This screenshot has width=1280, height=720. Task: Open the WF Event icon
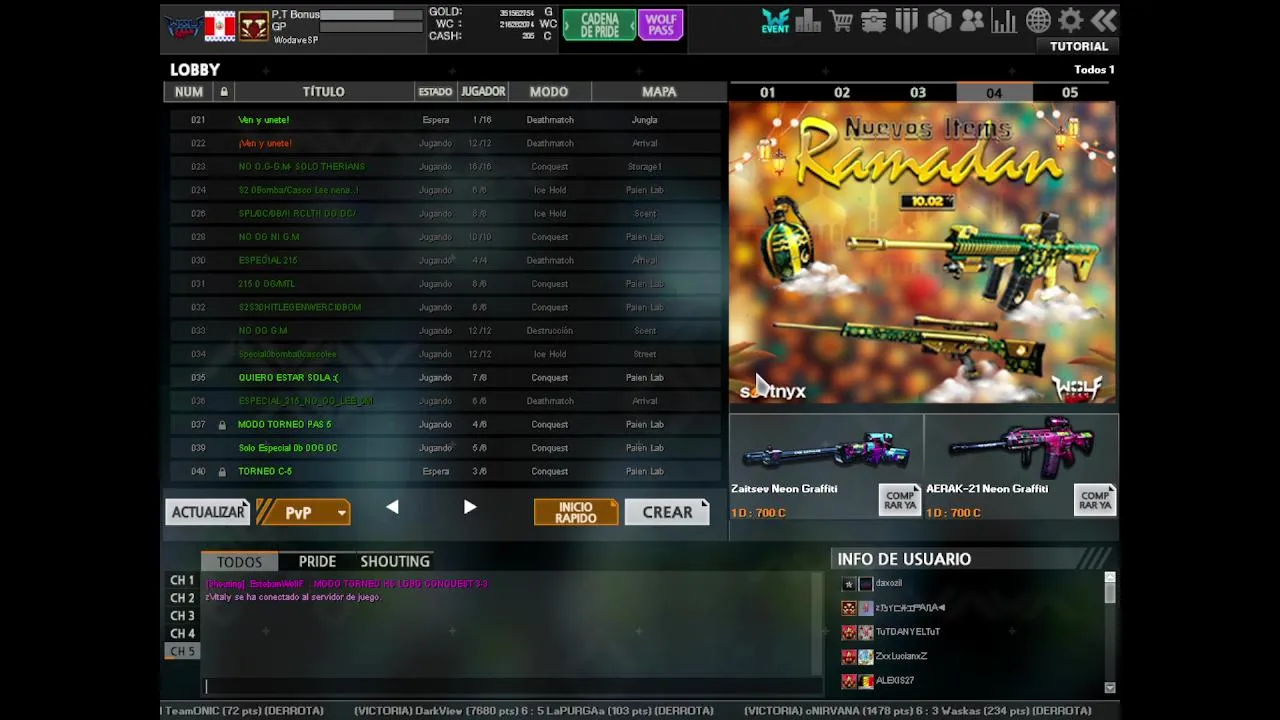coord(775,21)
